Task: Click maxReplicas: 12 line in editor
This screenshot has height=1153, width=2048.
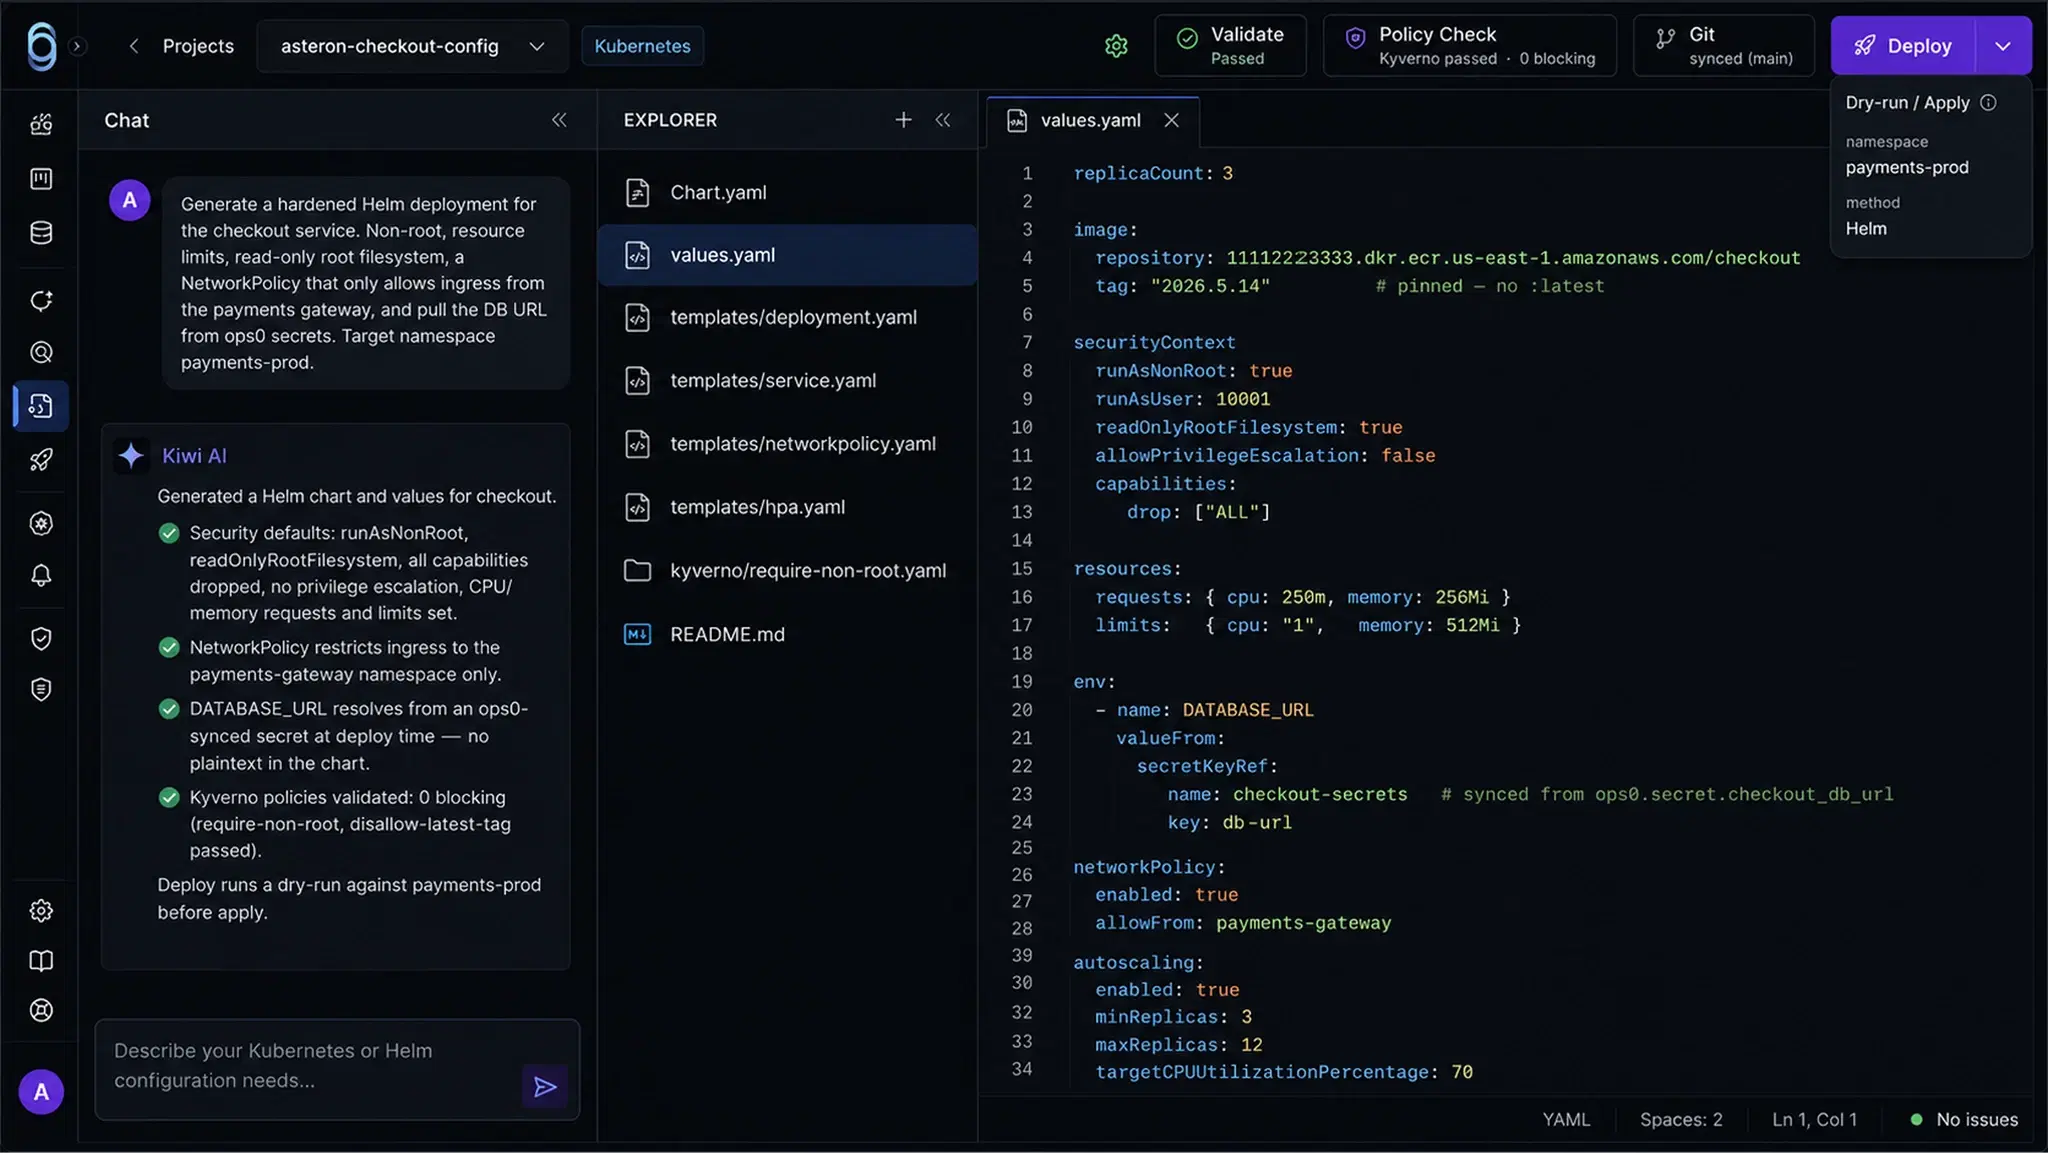Action: [1178, 1045]
